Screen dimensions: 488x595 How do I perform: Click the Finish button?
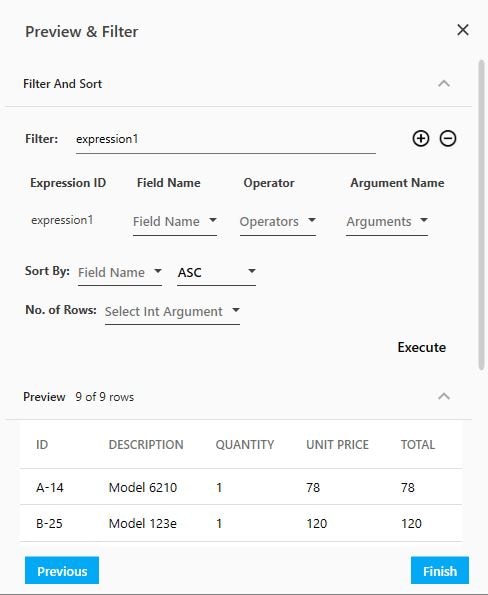click(x=440, y=570)
